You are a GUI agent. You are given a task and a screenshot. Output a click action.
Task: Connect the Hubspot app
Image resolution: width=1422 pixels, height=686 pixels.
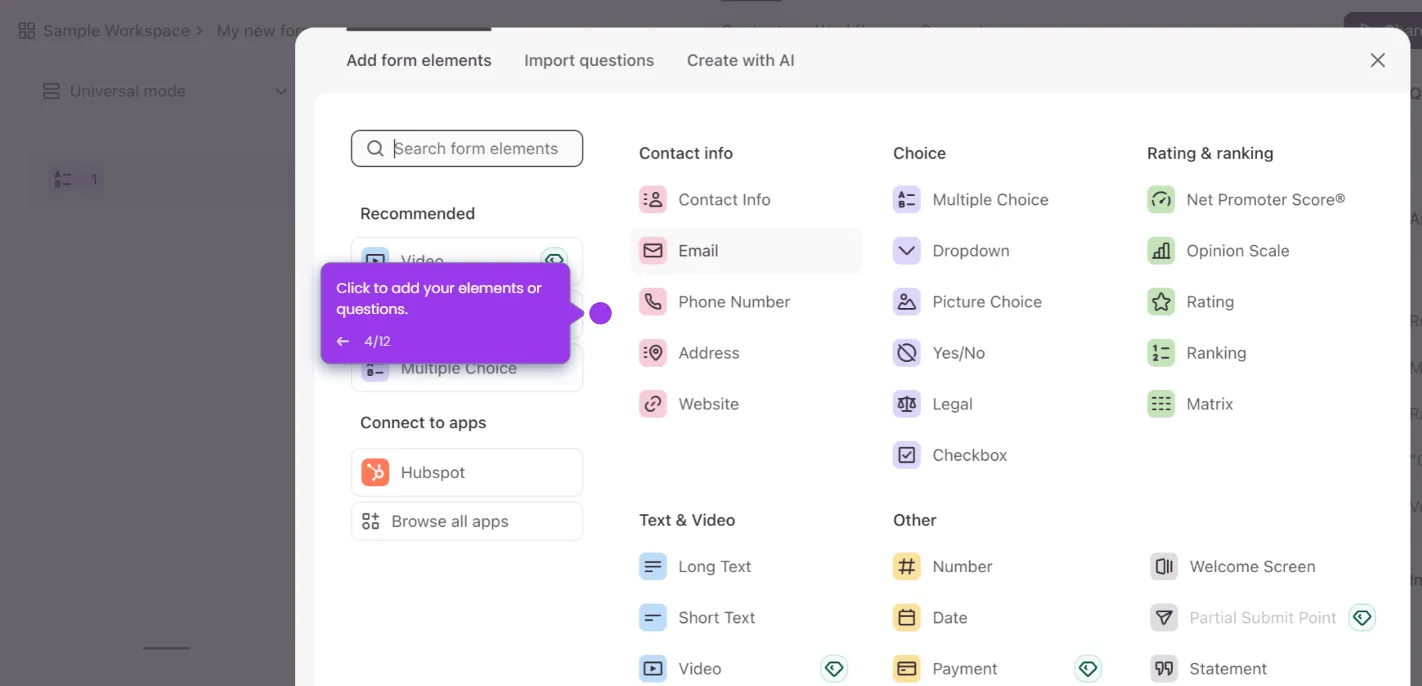(x=467, y=472)
